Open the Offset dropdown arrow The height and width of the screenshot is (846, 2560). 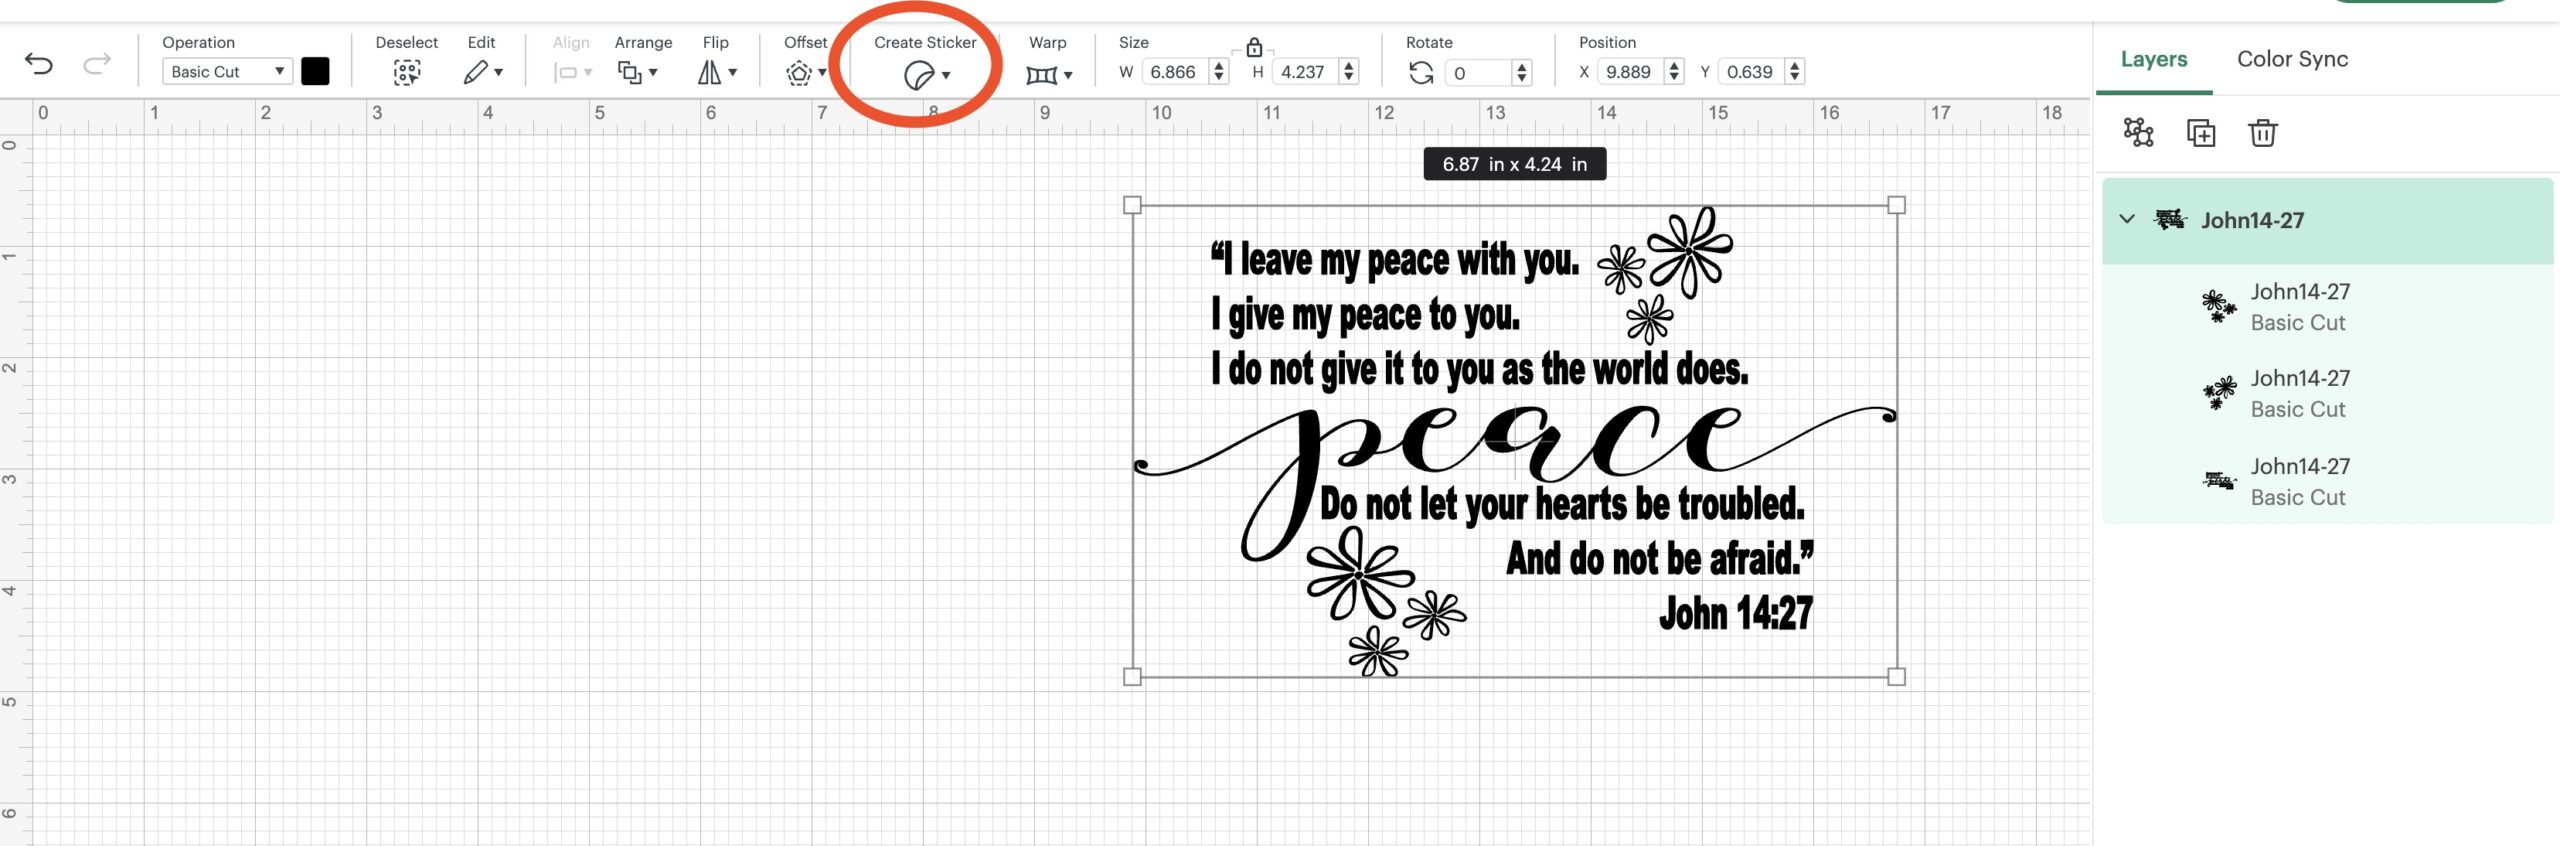(822, 73)
